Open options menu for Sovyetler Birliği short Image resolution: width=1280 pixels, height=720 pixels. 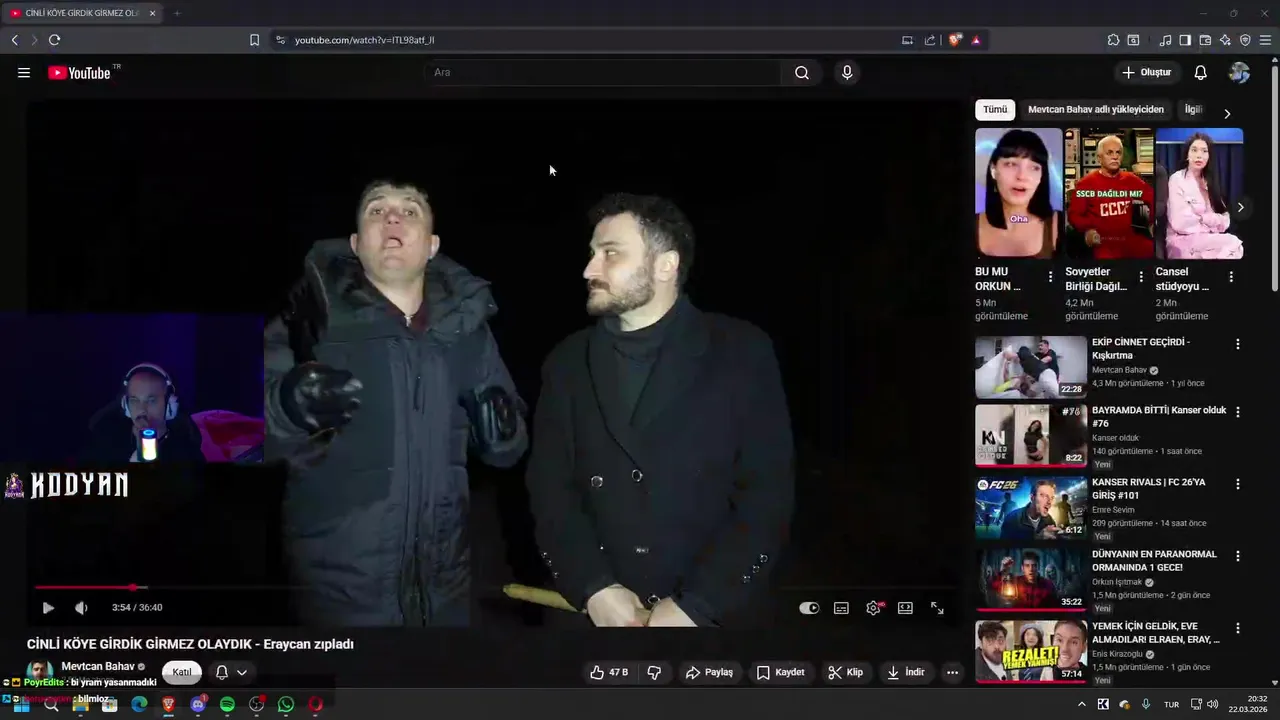tap(1141, 277)
